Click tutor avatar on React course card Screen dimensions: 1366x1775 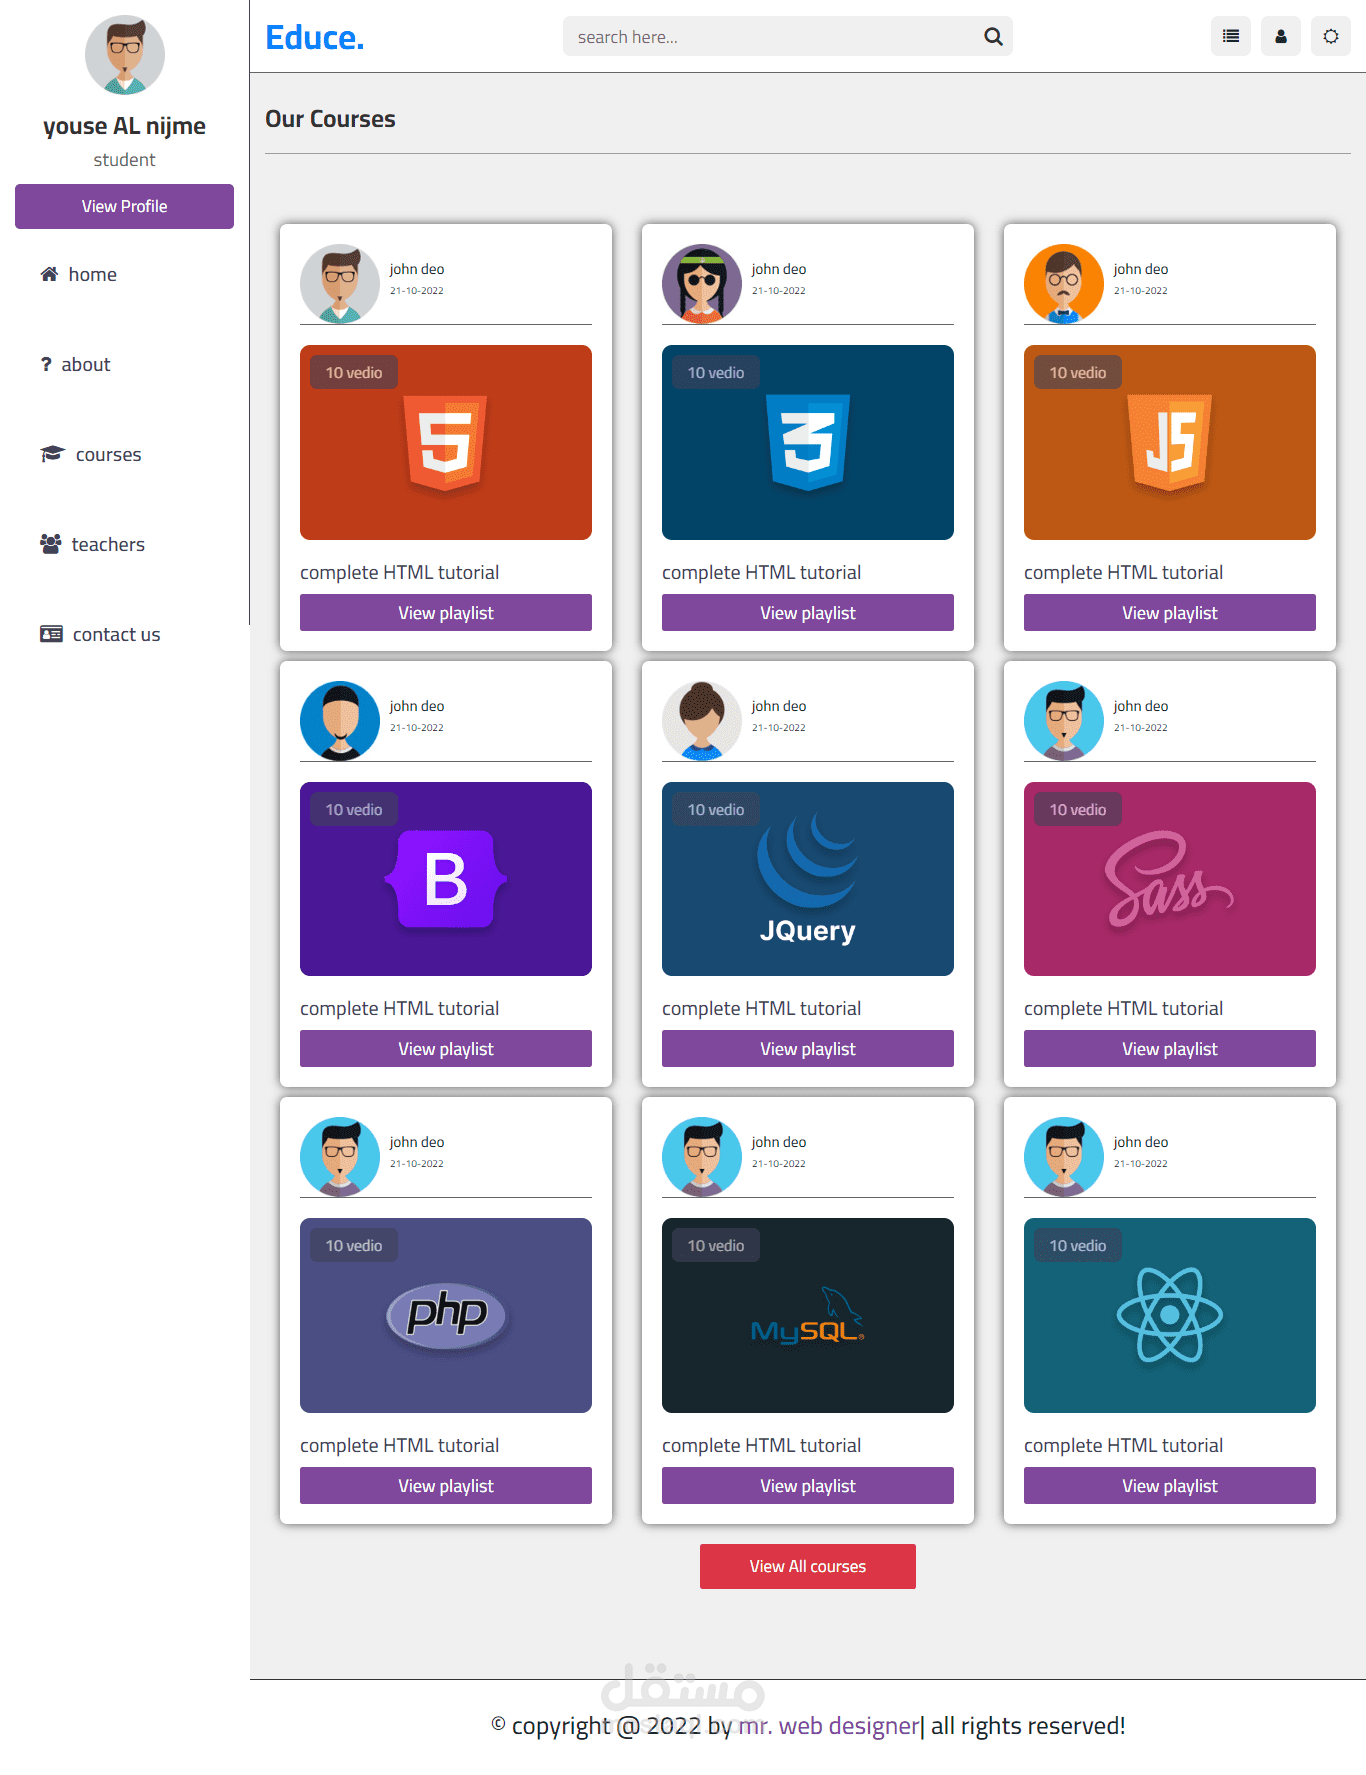pyautogui.click(x=1064, y=1157)
